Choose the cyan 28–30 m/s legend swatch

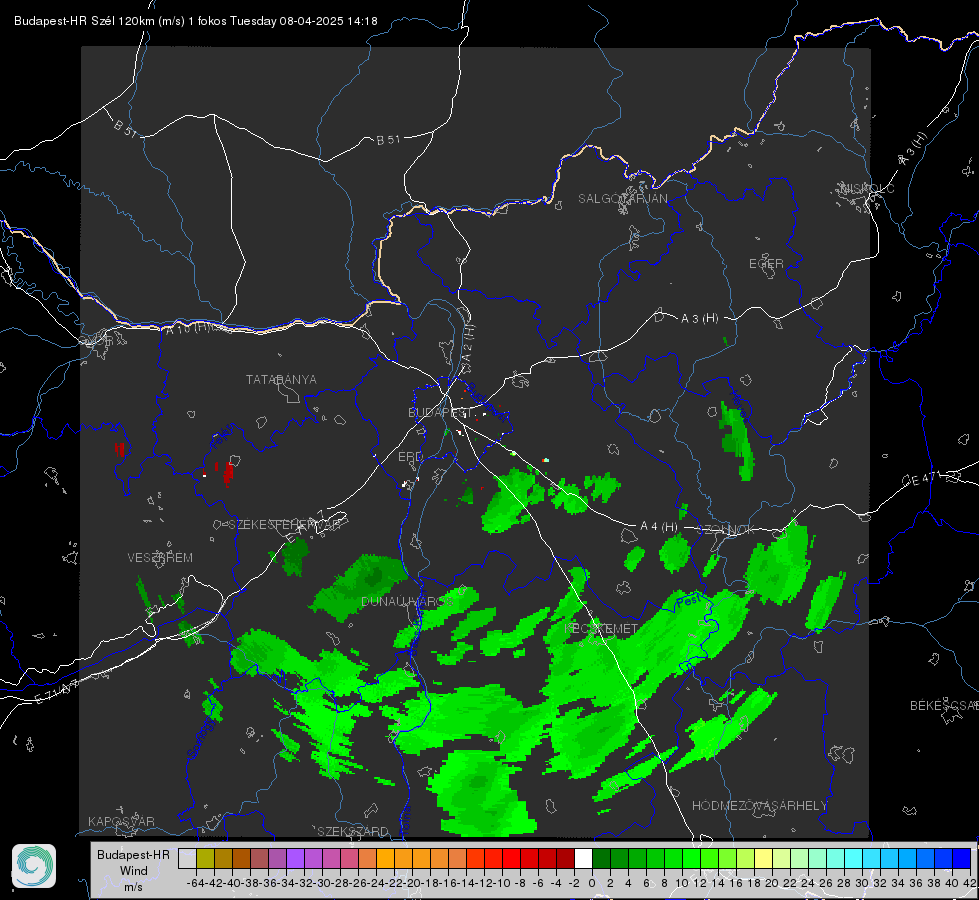(854, 858)
